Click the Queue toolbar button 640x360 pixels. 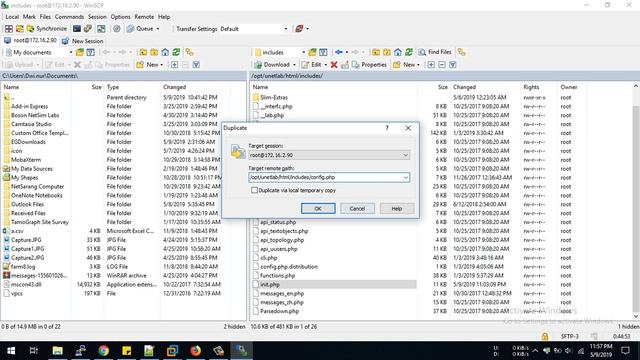pyautogui.click(x=140, y=29)
